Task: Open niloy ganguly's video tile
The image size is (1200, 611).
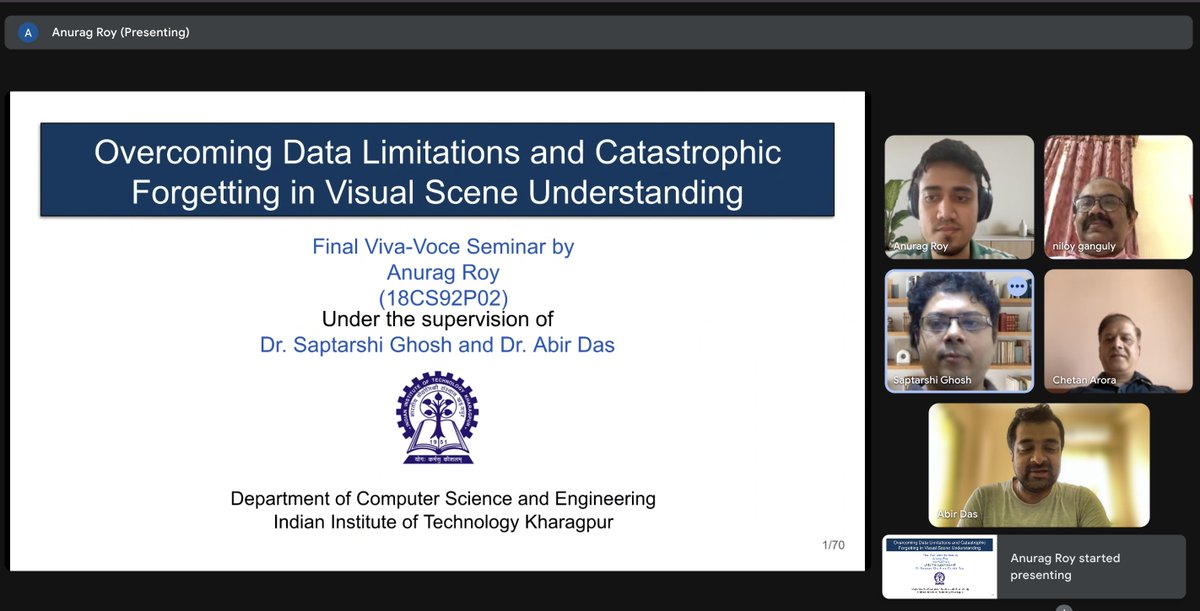Action: pos(1120,197)
